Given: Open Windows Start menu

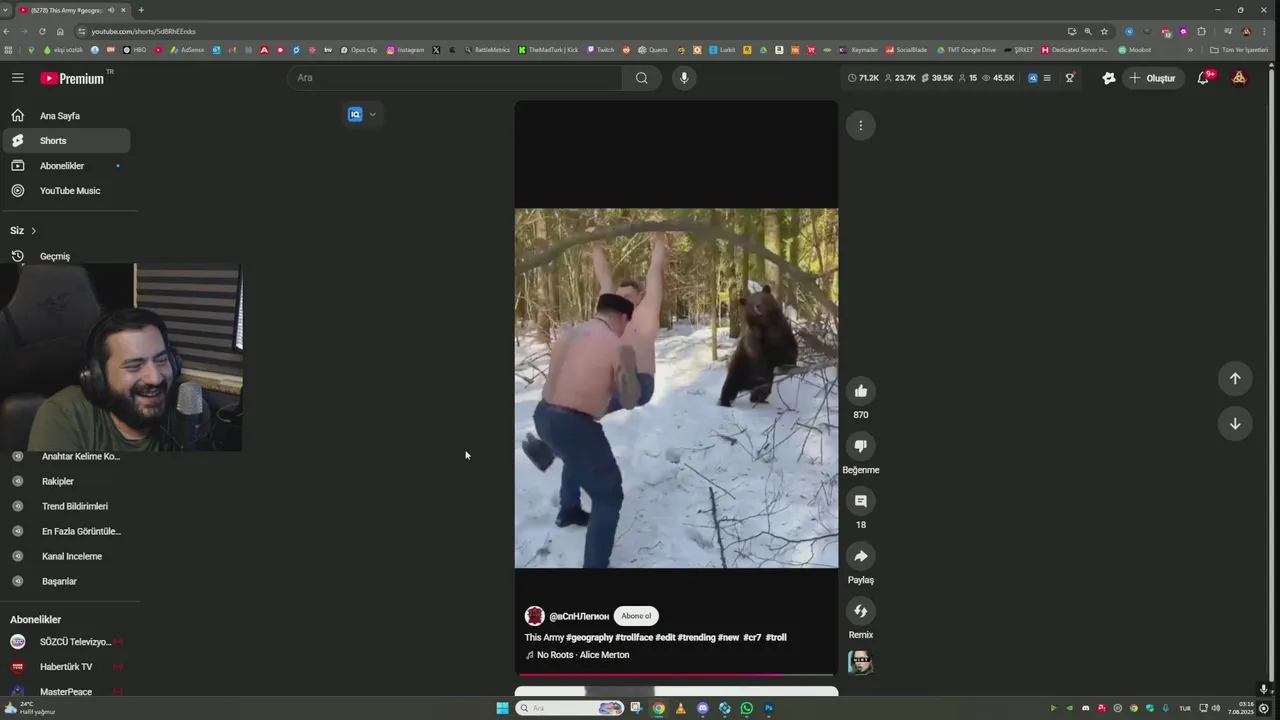Looking at the screenshot, I should [x=502, y=708].
